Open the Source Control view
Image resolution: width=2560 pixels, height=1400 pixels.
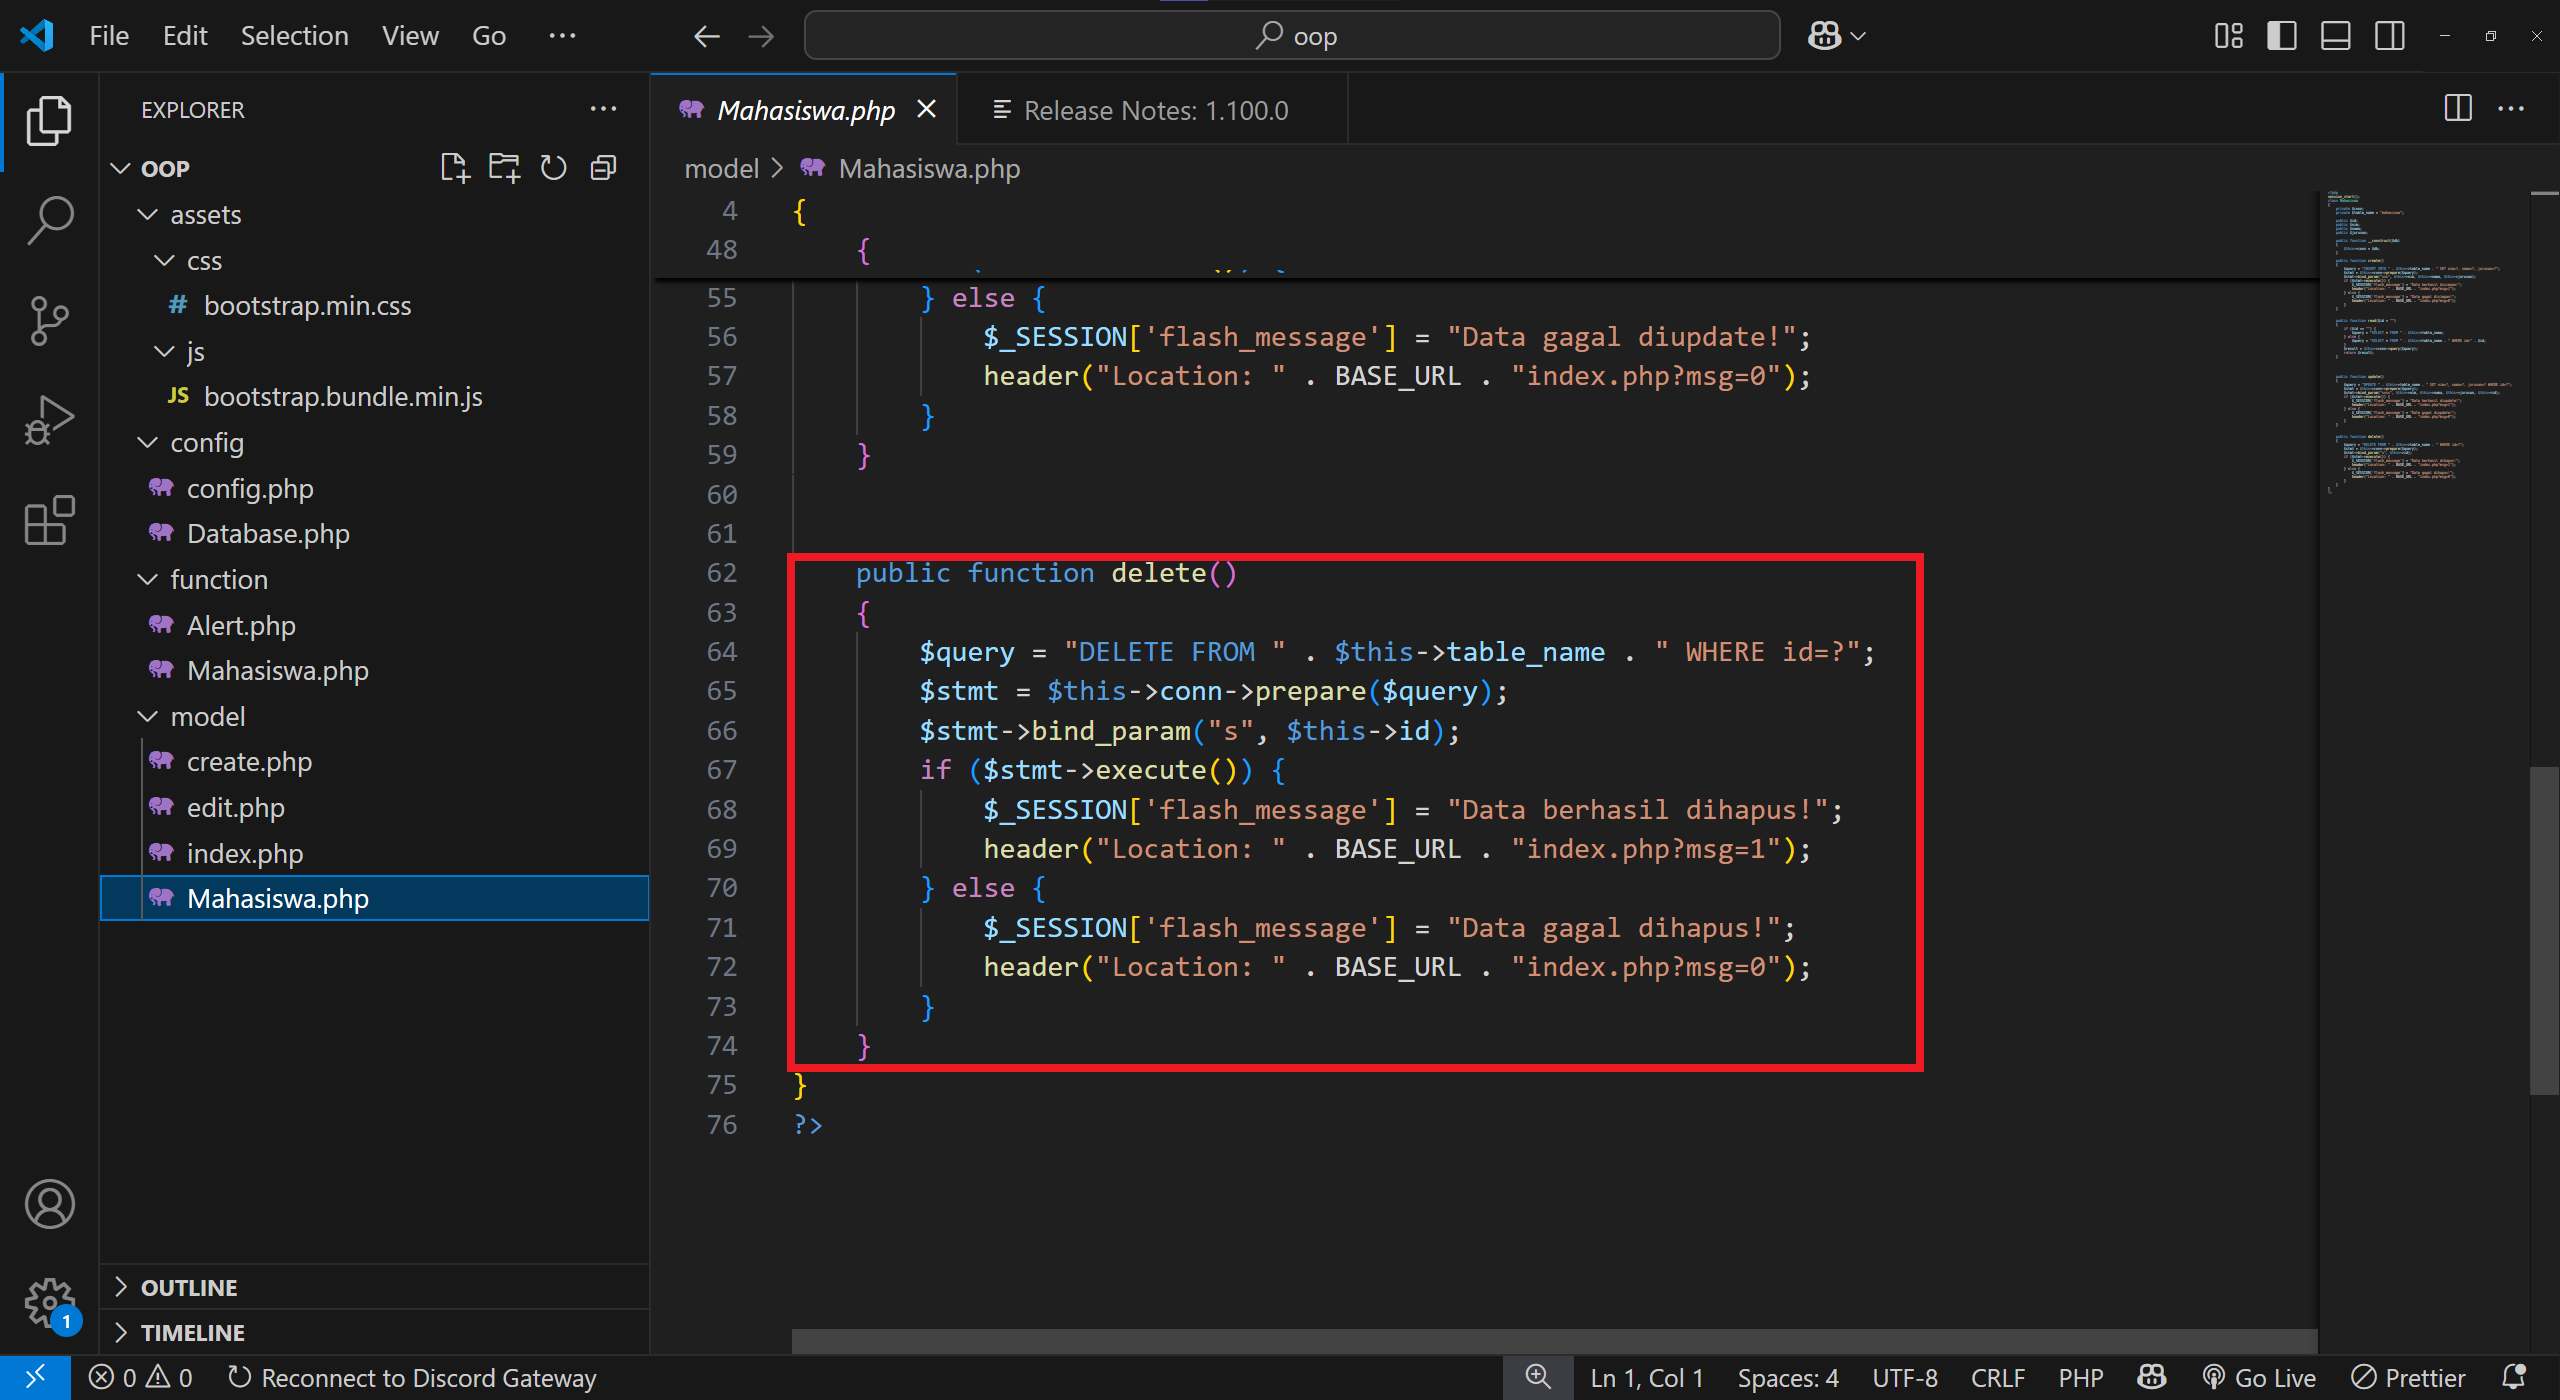[x=49, y=320]
